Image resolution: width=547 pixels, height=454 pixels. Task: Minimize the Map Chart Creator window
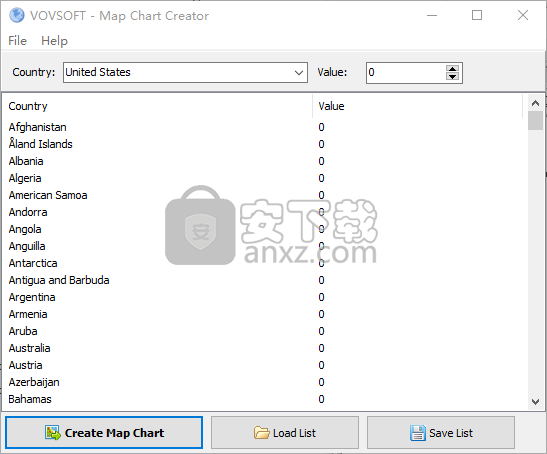click(432, 15)
